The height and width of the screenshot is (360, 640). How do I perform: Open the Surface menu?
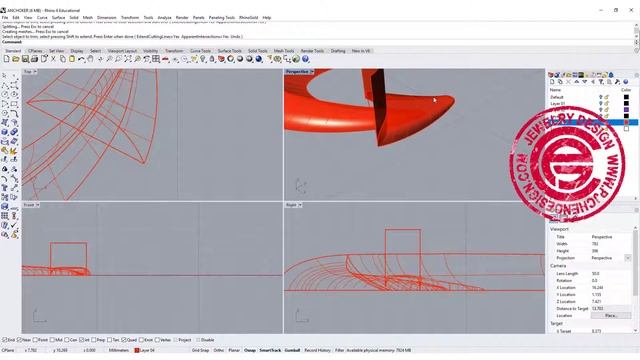coord(58,18)
